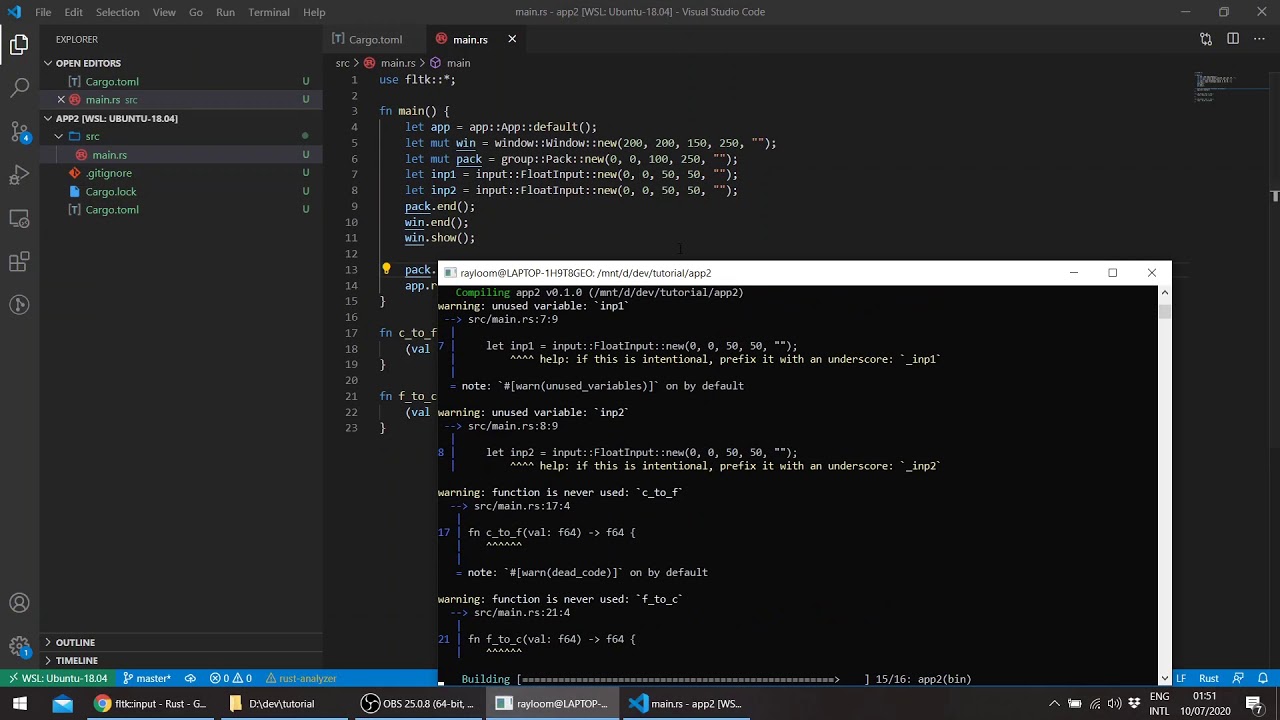Split the editor to the right

coord(1233,39)
